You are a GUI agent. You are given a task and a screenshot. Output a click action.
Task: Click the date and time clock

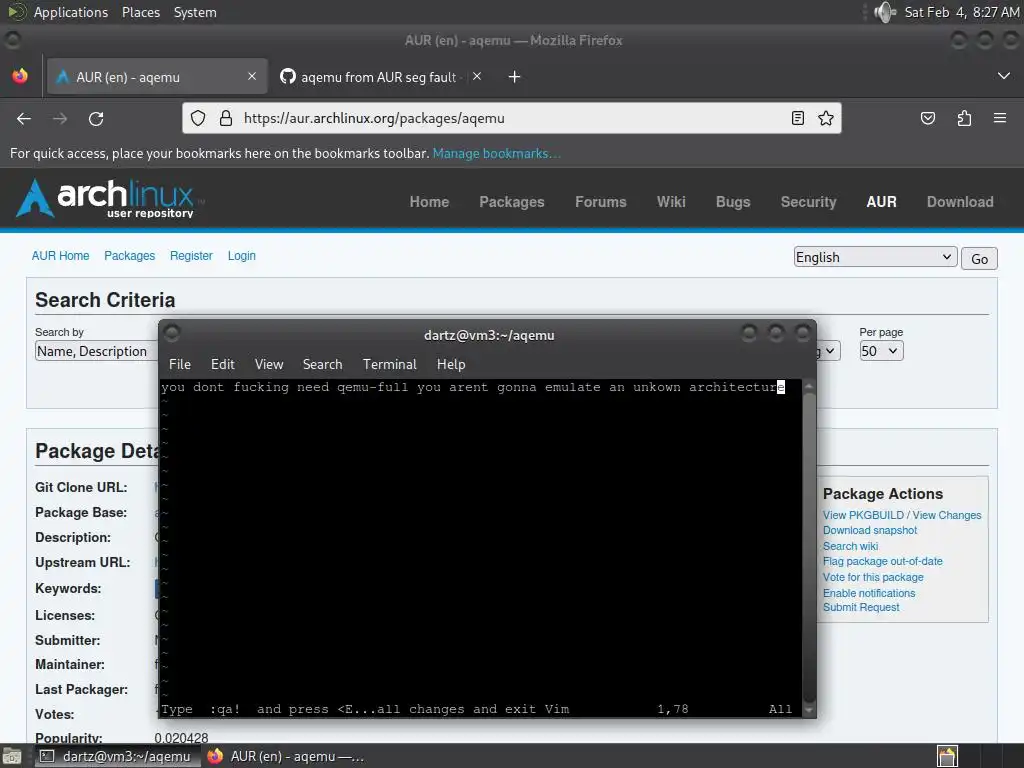coord(961,12)
